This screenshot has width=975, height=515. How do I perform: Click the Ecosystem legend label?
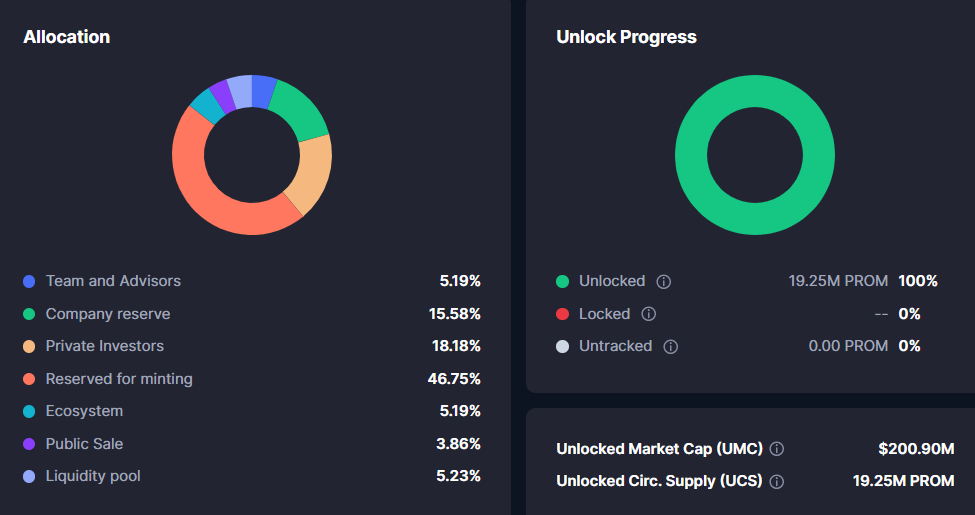pyautogui.click(x=84, y=411)
